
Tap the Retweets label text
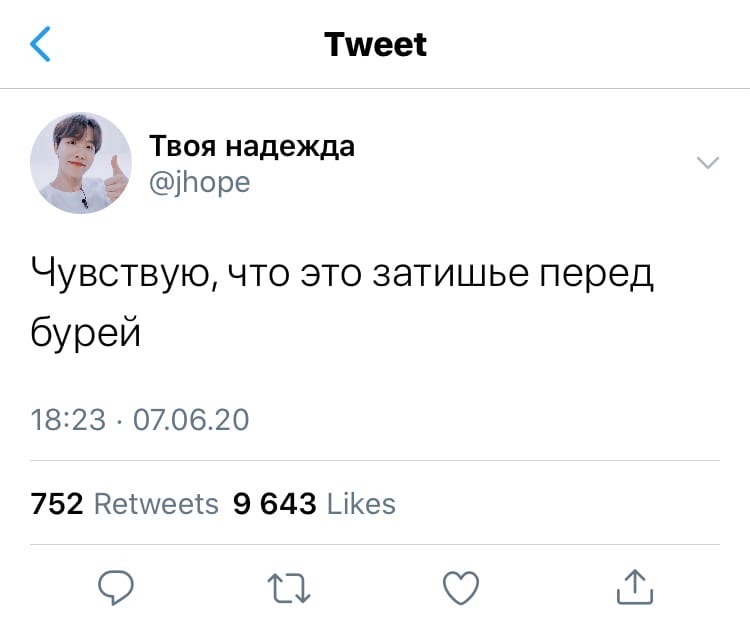pyautogui.click(x=156, y=504)
